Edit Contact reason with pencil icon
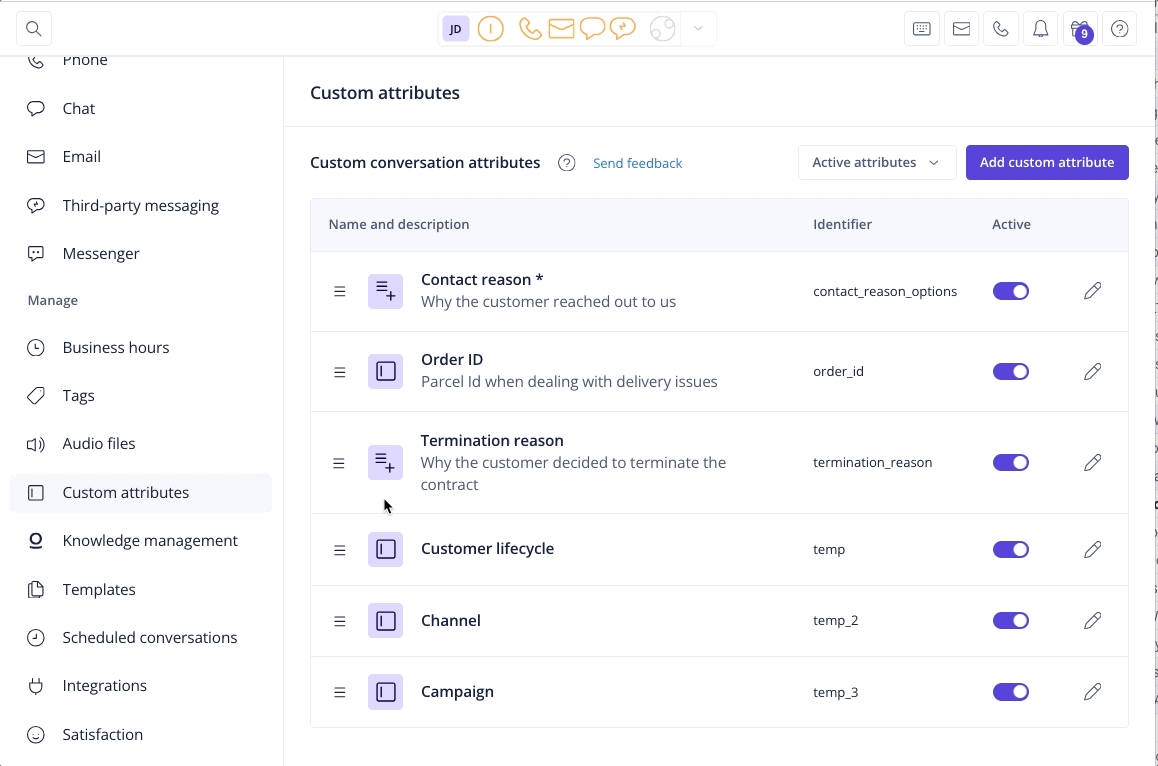 click(1092, 291)
